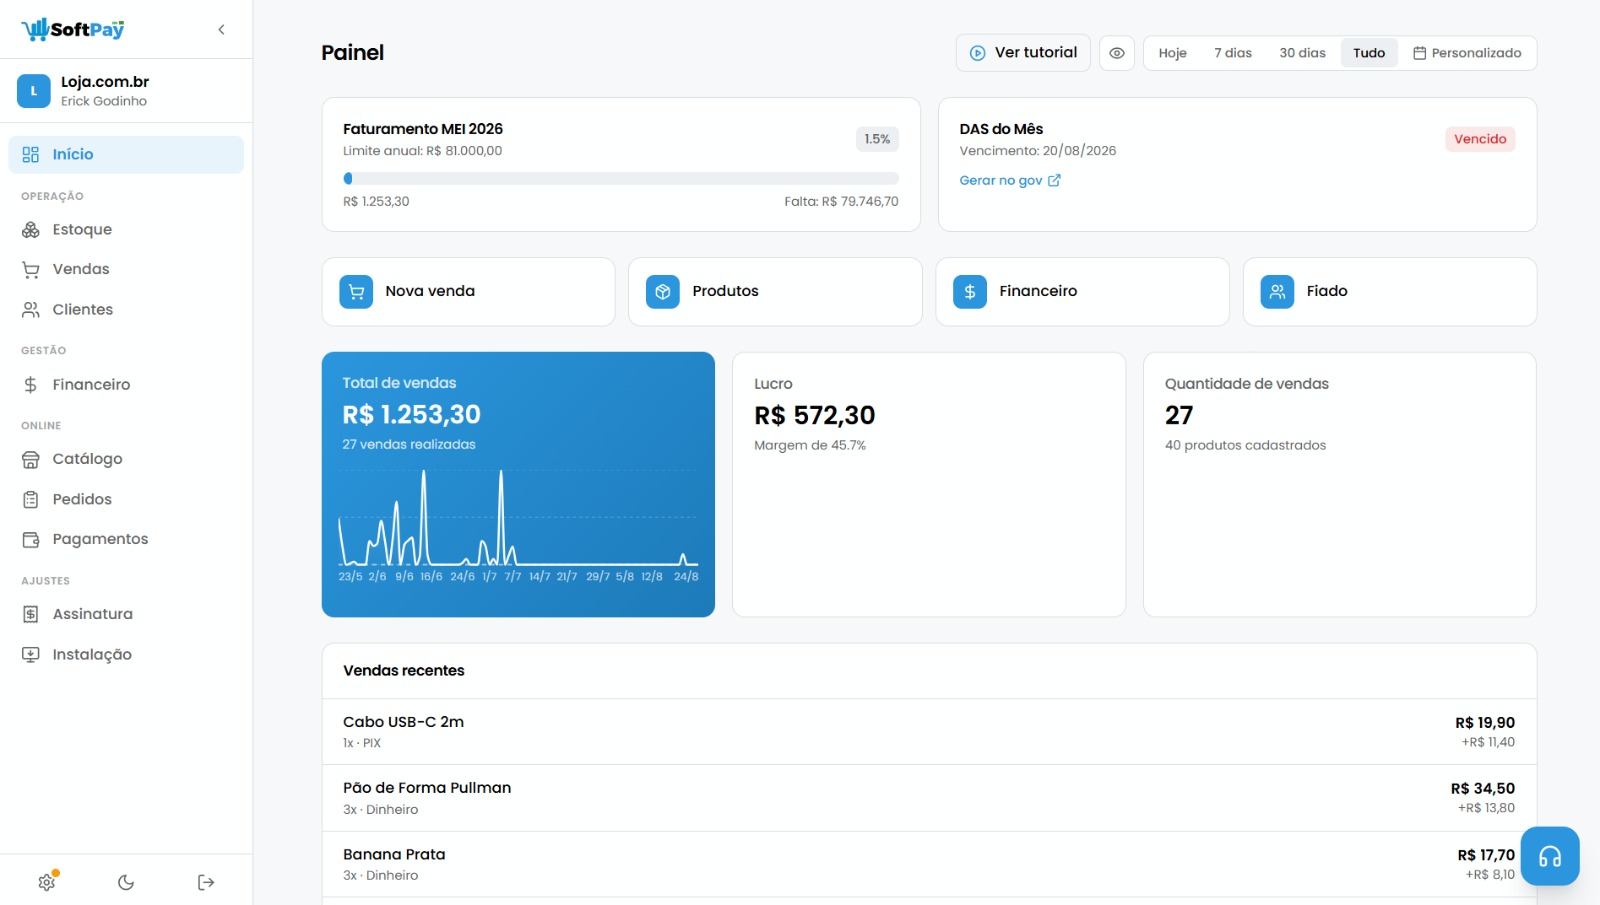The height and width of the screenshot is (905, 1600).
Task: Select the Hoje period filter
Action: [1172, 53]
